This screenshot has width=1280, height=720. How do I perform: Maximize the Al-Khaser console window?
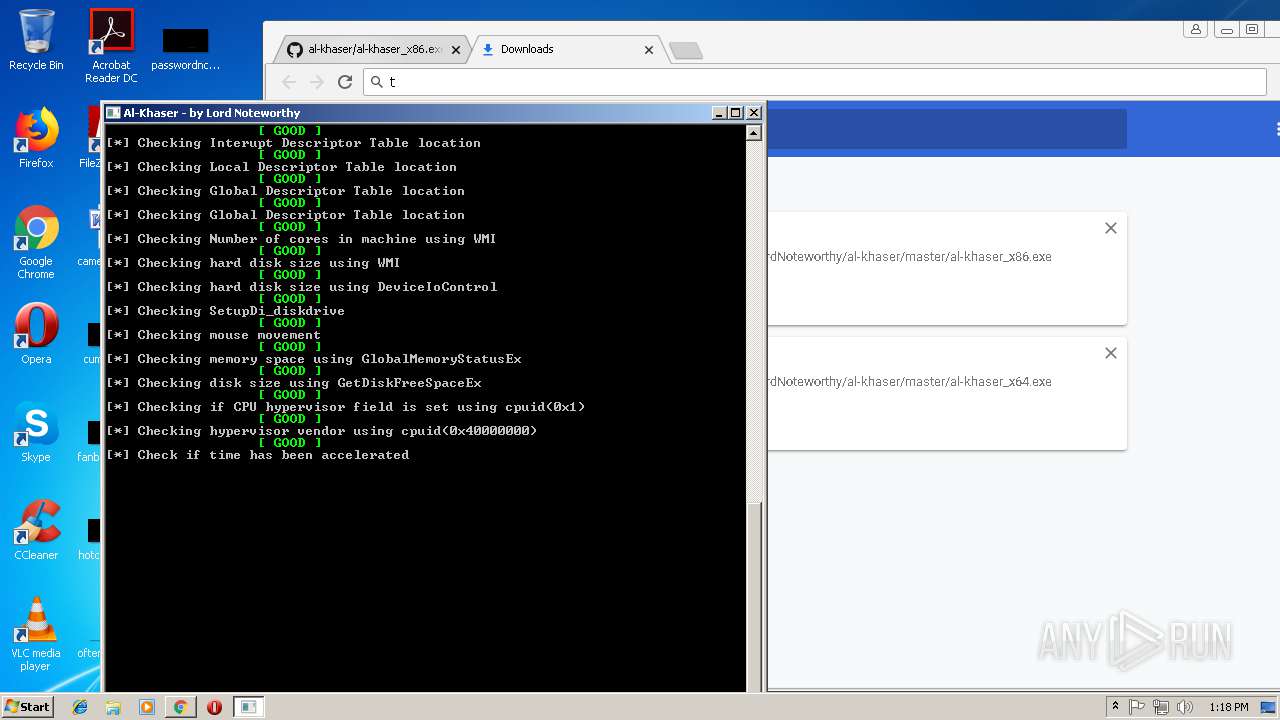[736, 113]
